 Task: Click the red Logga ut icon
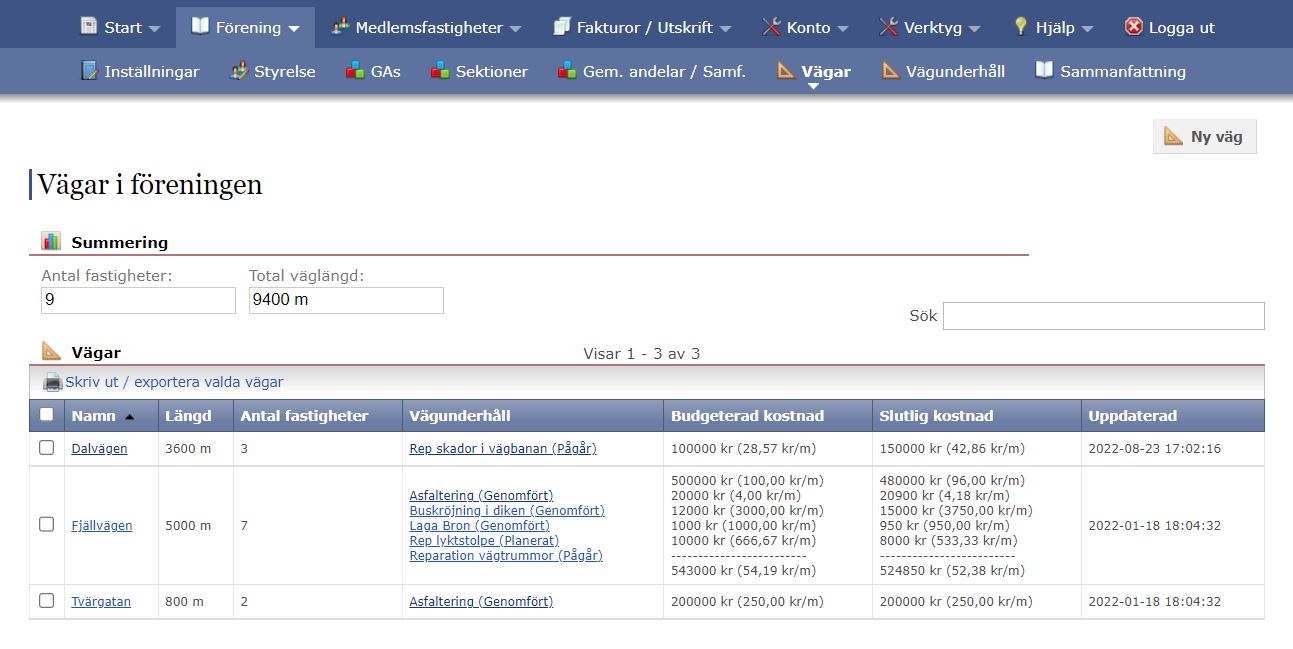pyautogui.click(x=1133, y=27)
